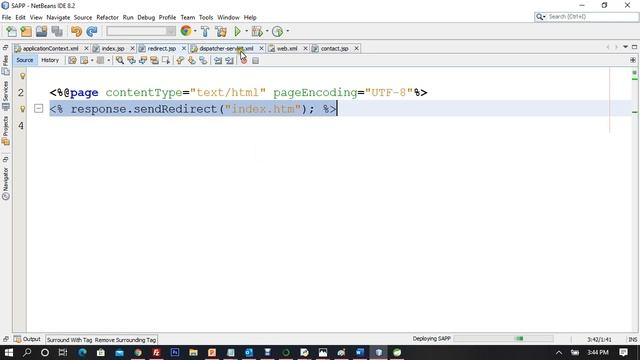Click the lightbulb hint on line 3
The image size is (640, 360).
[23, 109]
